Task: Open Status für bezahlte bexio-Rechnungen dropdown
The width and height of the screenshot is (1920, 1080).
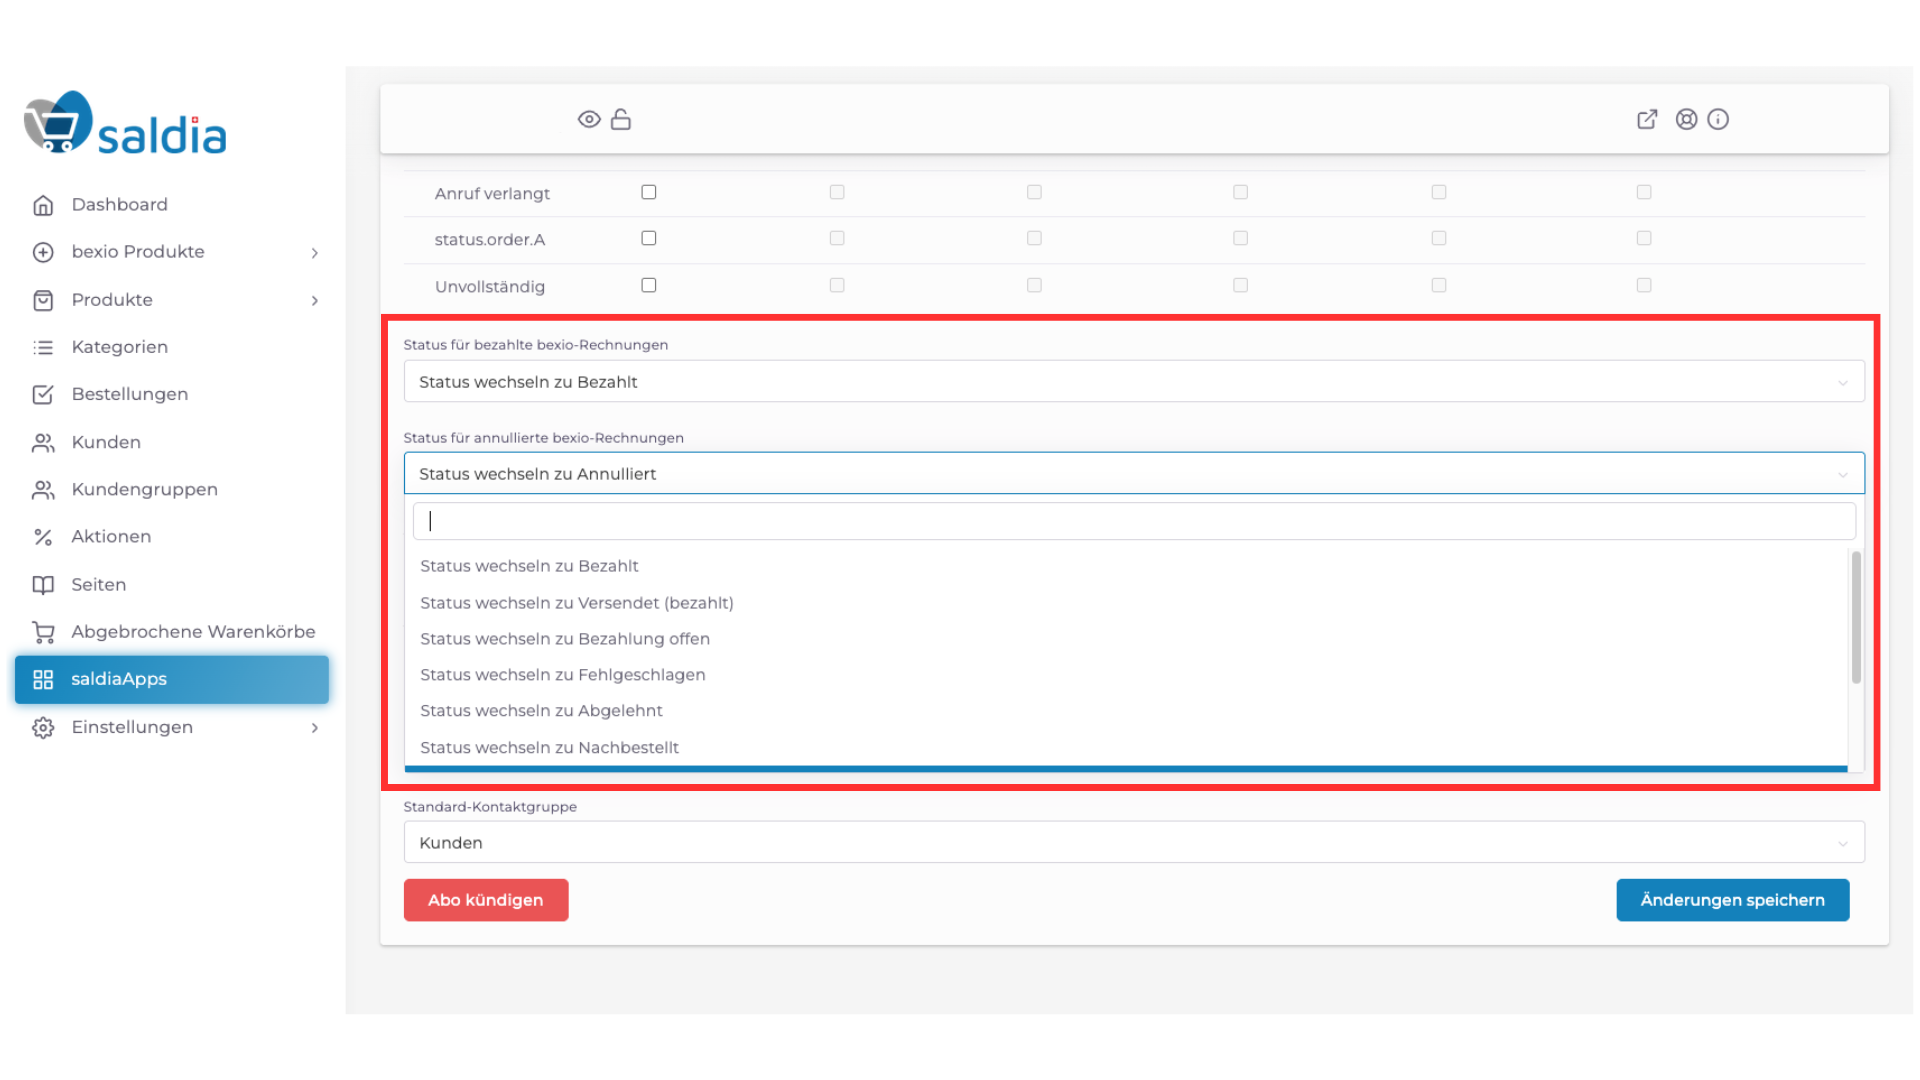Action: point(1134,382)
